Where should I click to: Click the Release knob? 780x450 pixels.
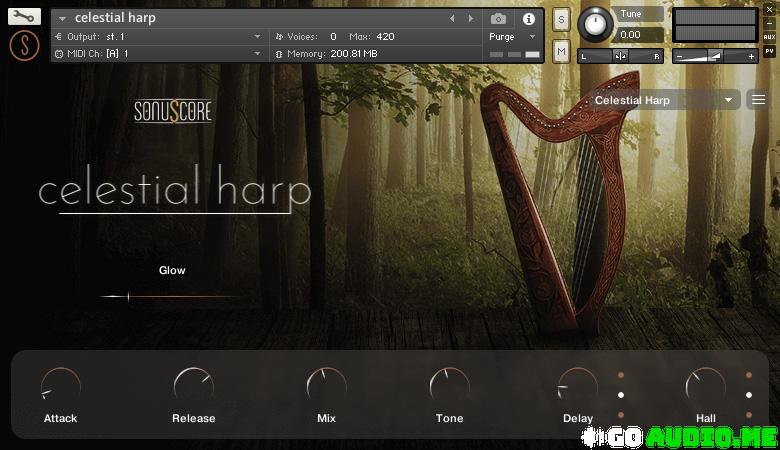click(194, 386)
